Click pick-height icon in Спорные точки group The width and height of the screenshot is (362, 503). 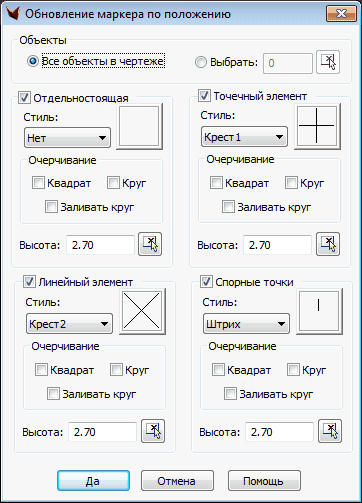pos(330,431)
